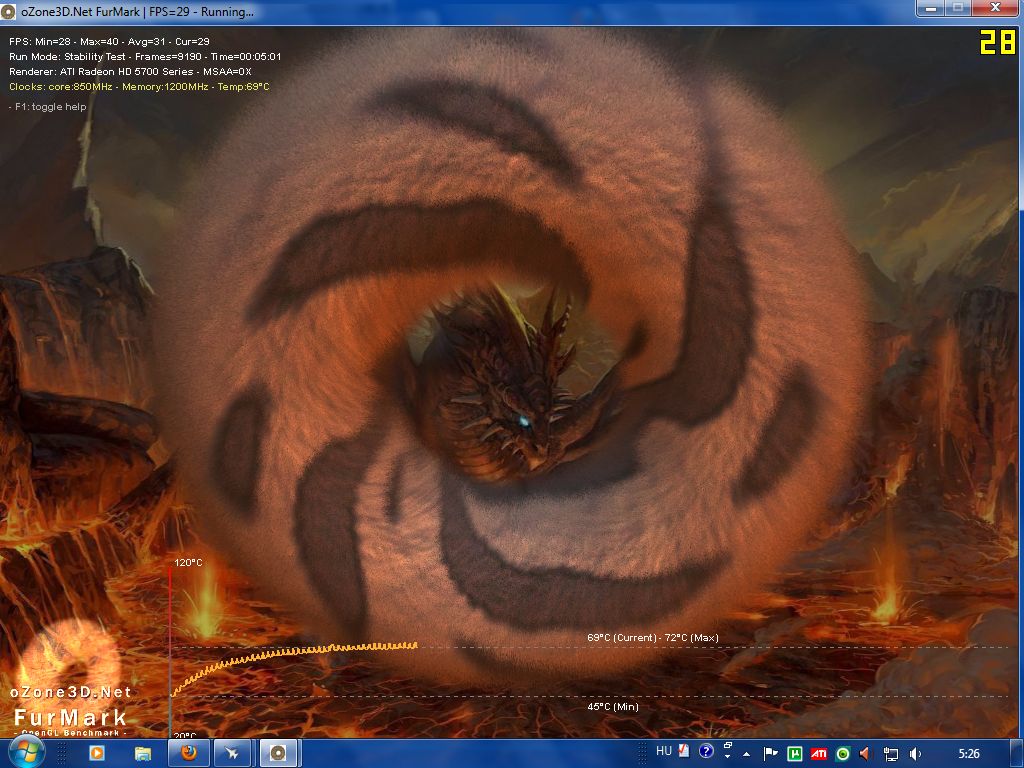Click the taskbar toolbar grip left of HU
The height and width of the screenshot is (768, 1024).
643,753
